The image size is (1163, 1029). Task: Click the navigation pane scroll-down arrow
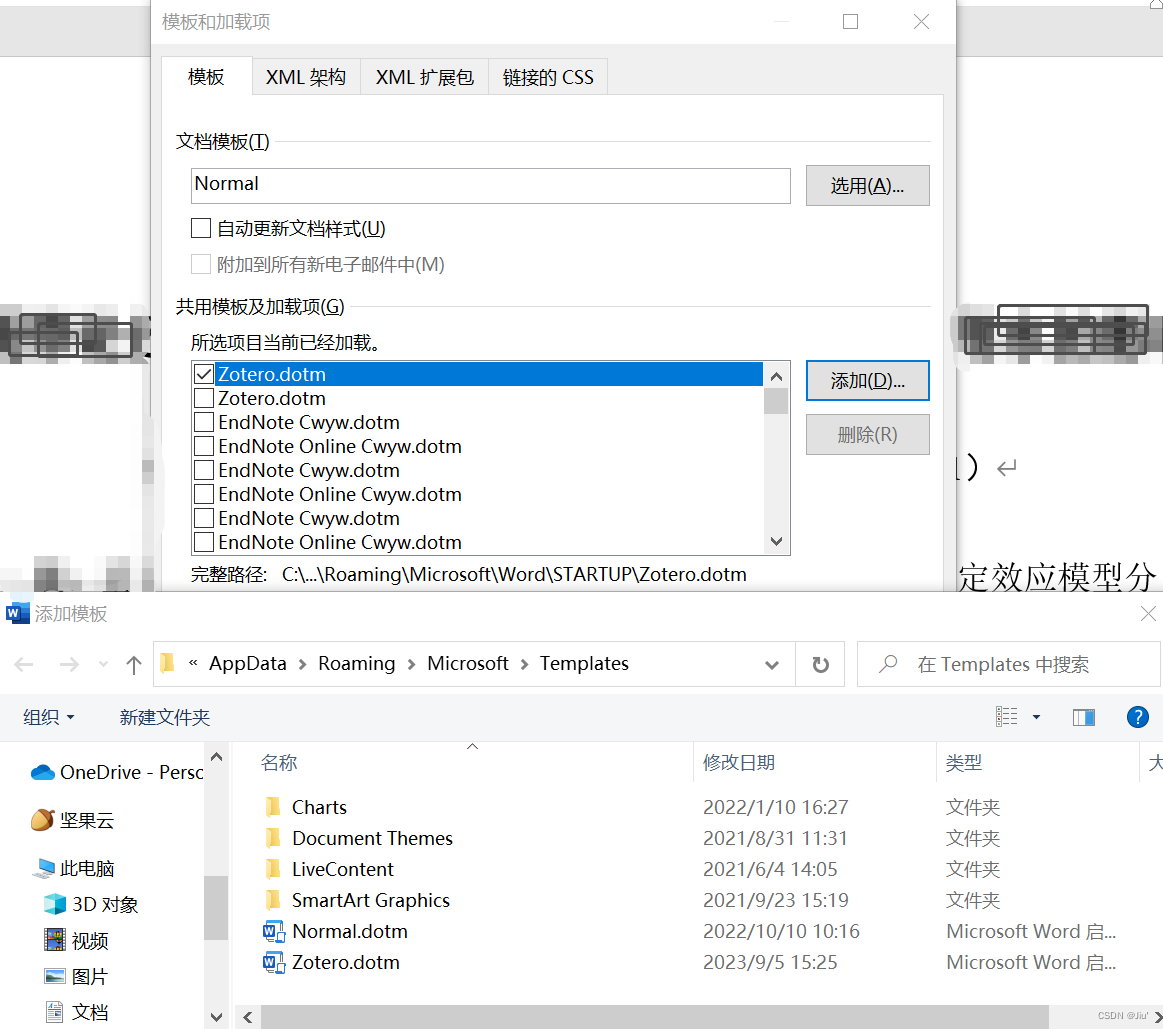click(216, 1016)
